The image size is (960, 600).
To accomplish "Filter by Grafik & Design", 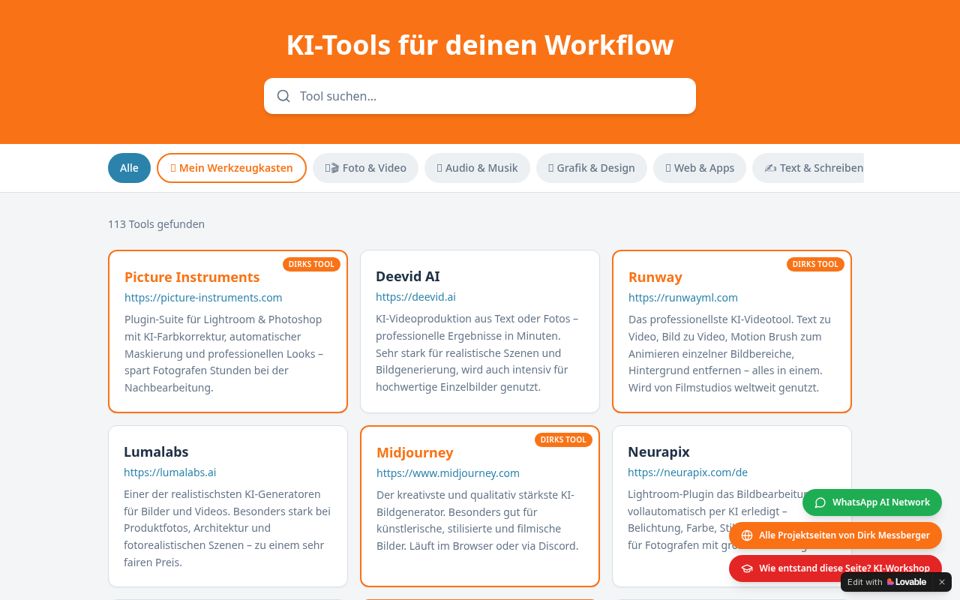I will click(x=591, y=168).
